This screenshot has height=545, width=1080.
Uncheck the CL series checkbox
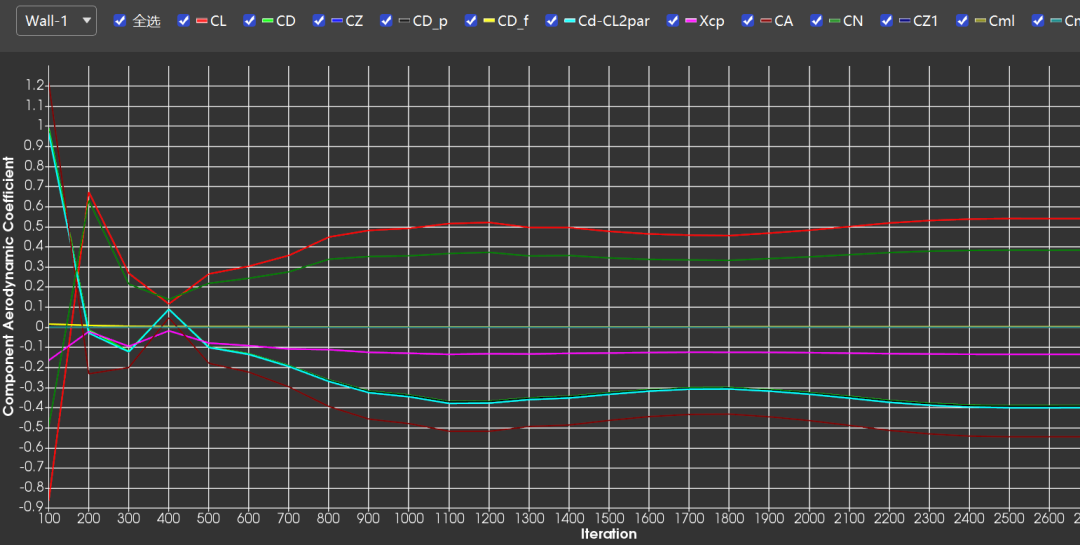pos(183,21)
